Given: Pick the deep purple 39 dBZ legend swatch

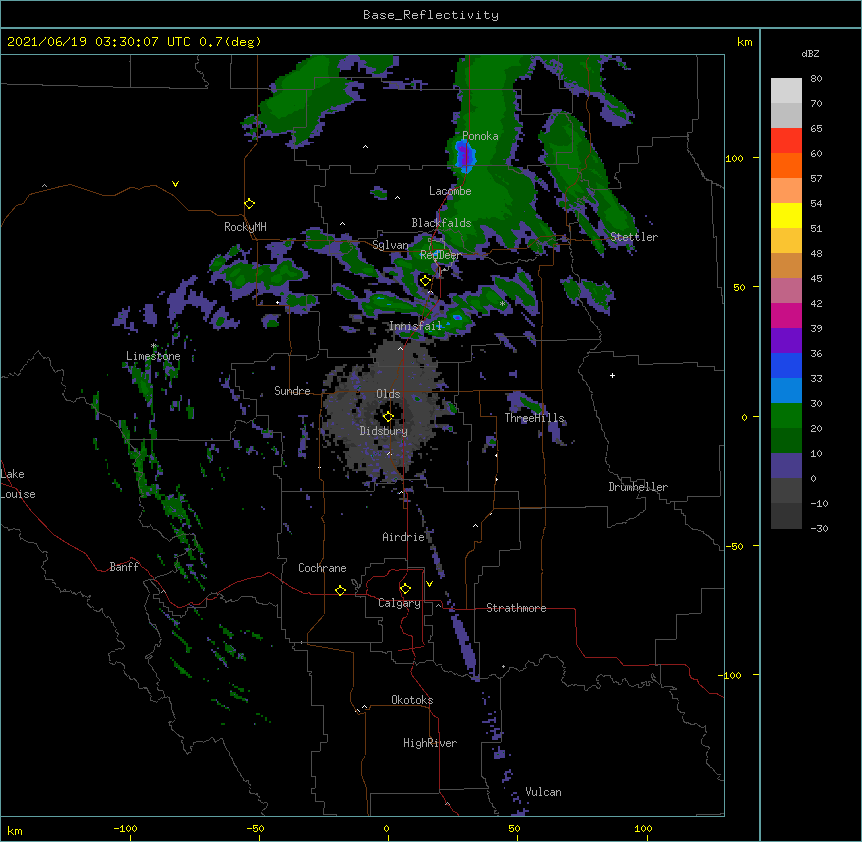Looking at the screenshot, I should (x=786, y=341).
